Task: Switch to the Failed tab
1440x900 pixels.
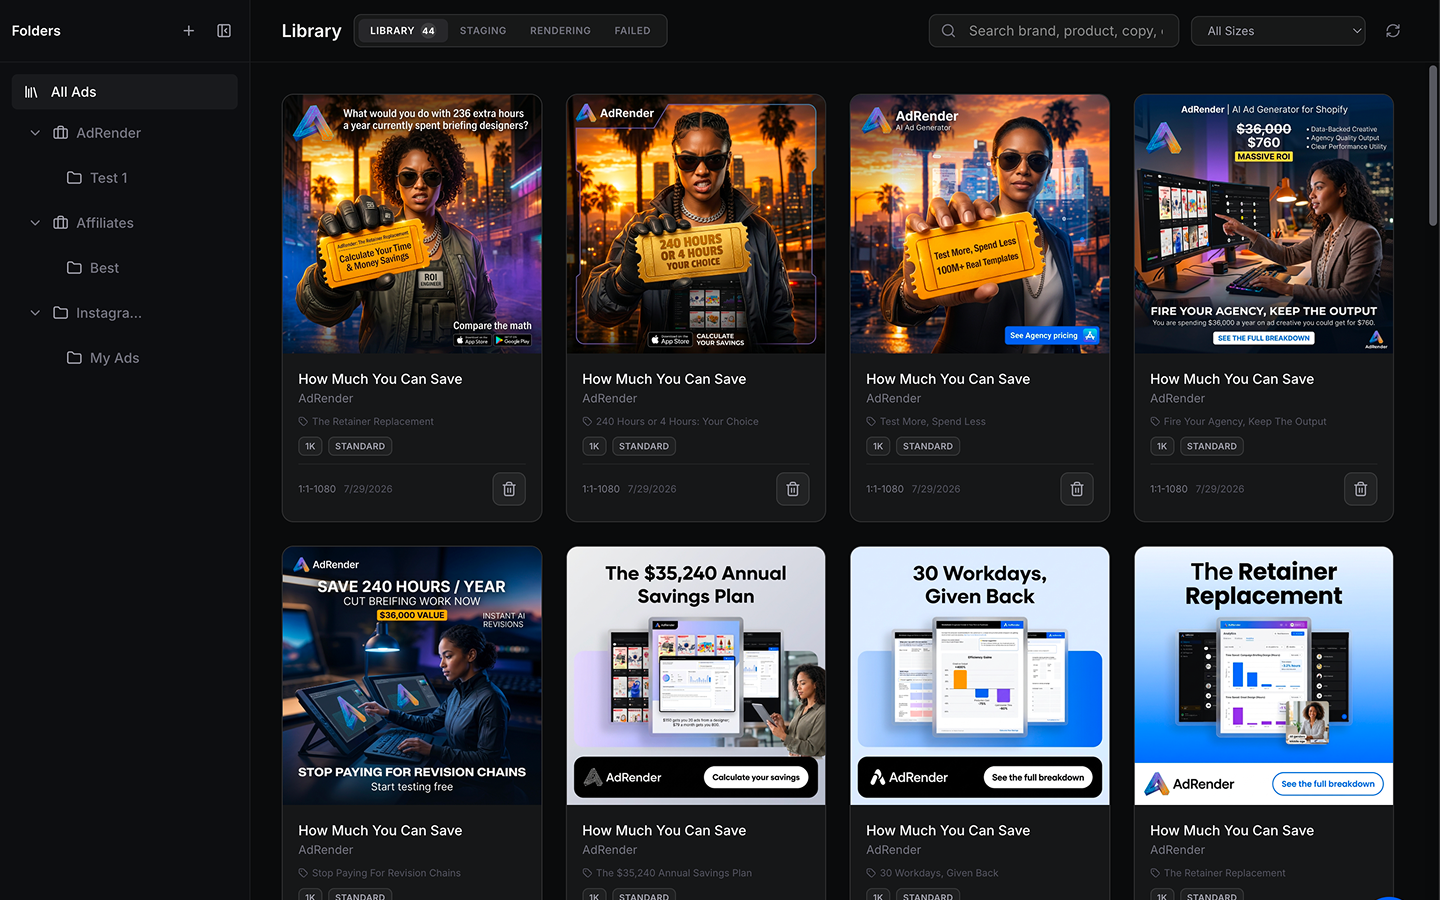Action: coord(632,31)
